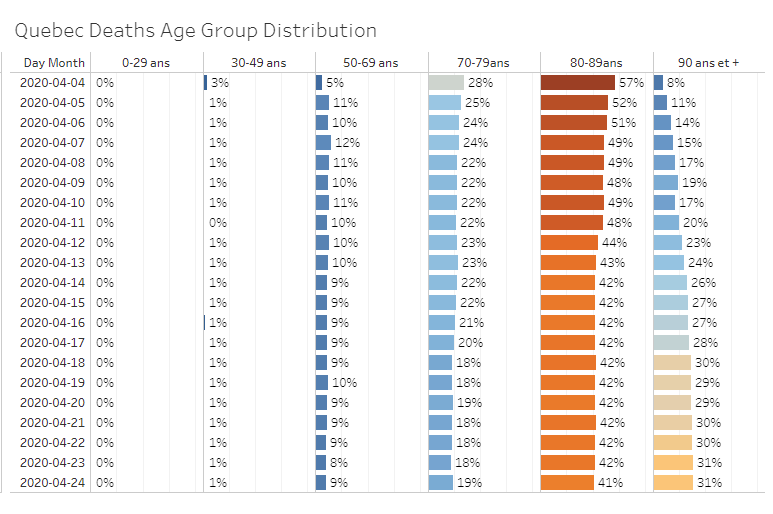Click the 80-89ans column header

(595, 62)
